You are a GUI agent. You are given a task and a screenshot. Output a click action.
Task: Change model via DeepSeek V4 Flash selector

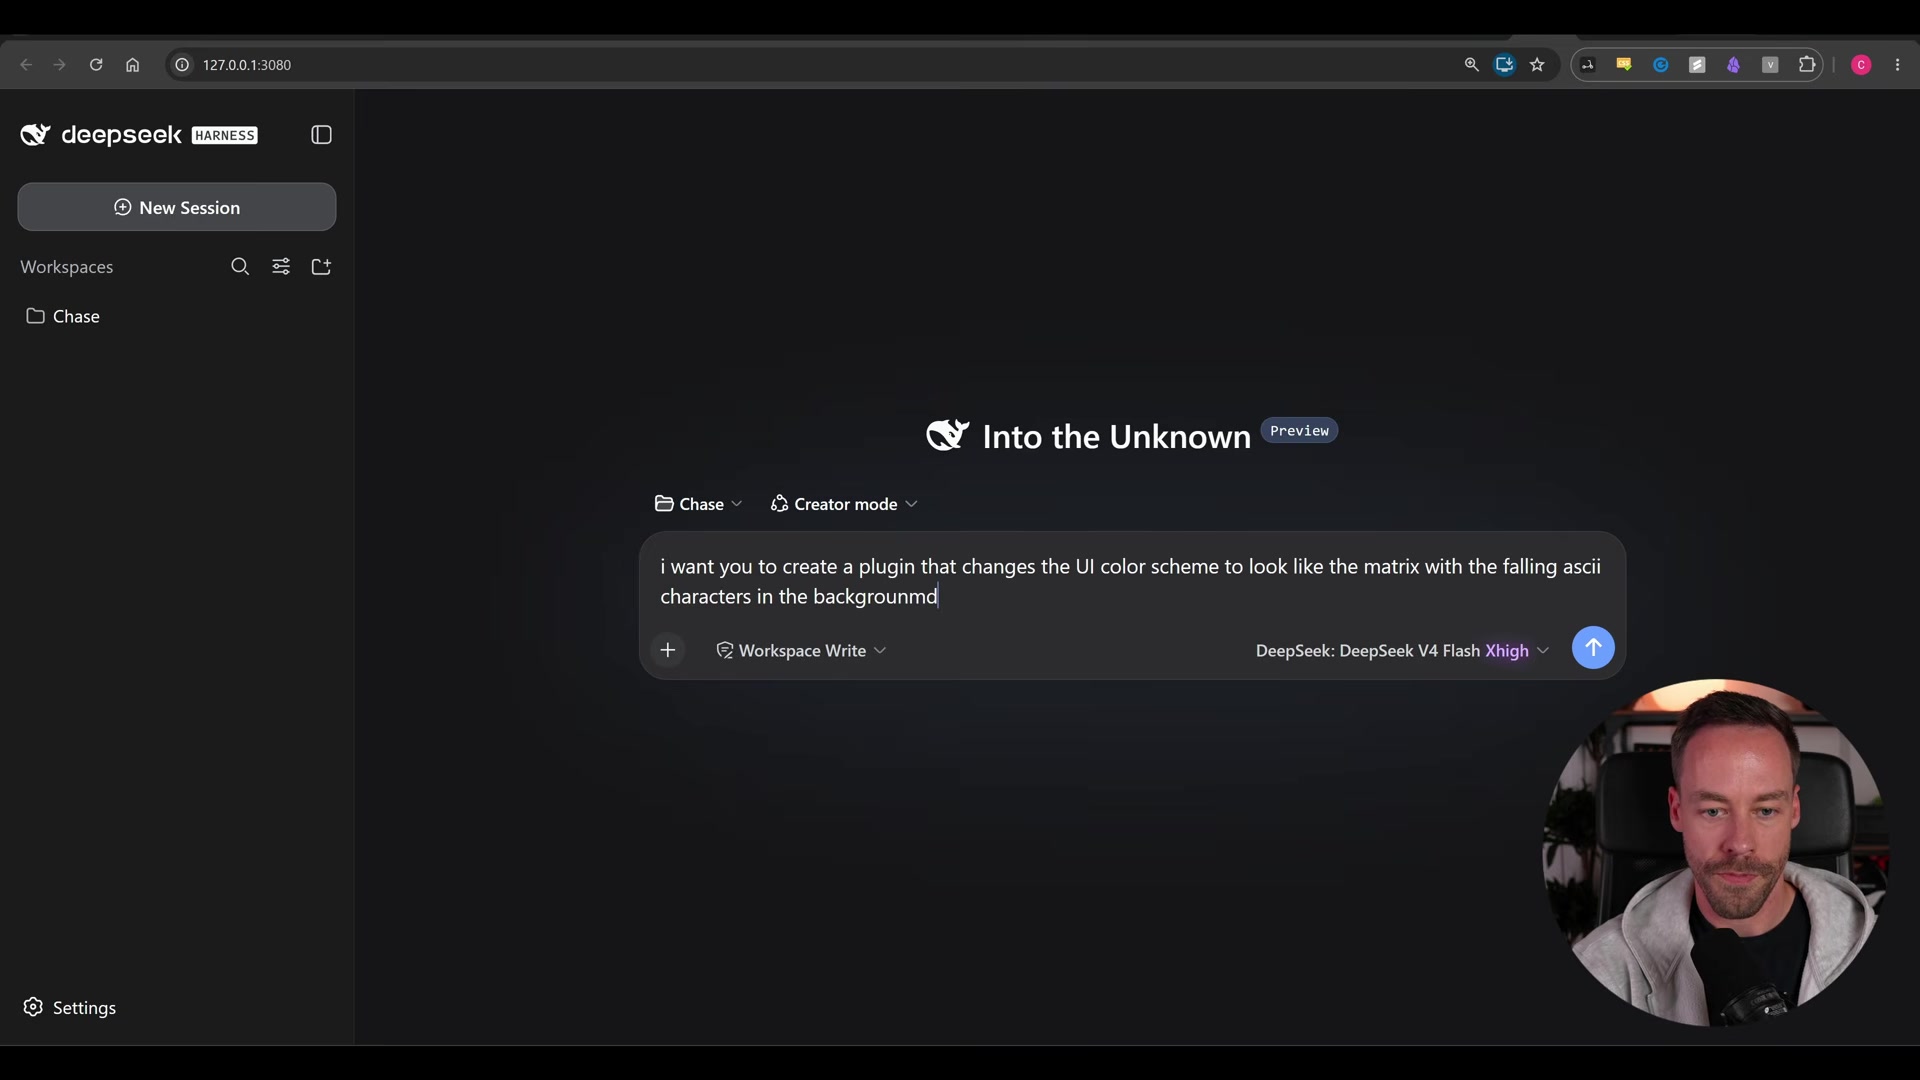1402,650
